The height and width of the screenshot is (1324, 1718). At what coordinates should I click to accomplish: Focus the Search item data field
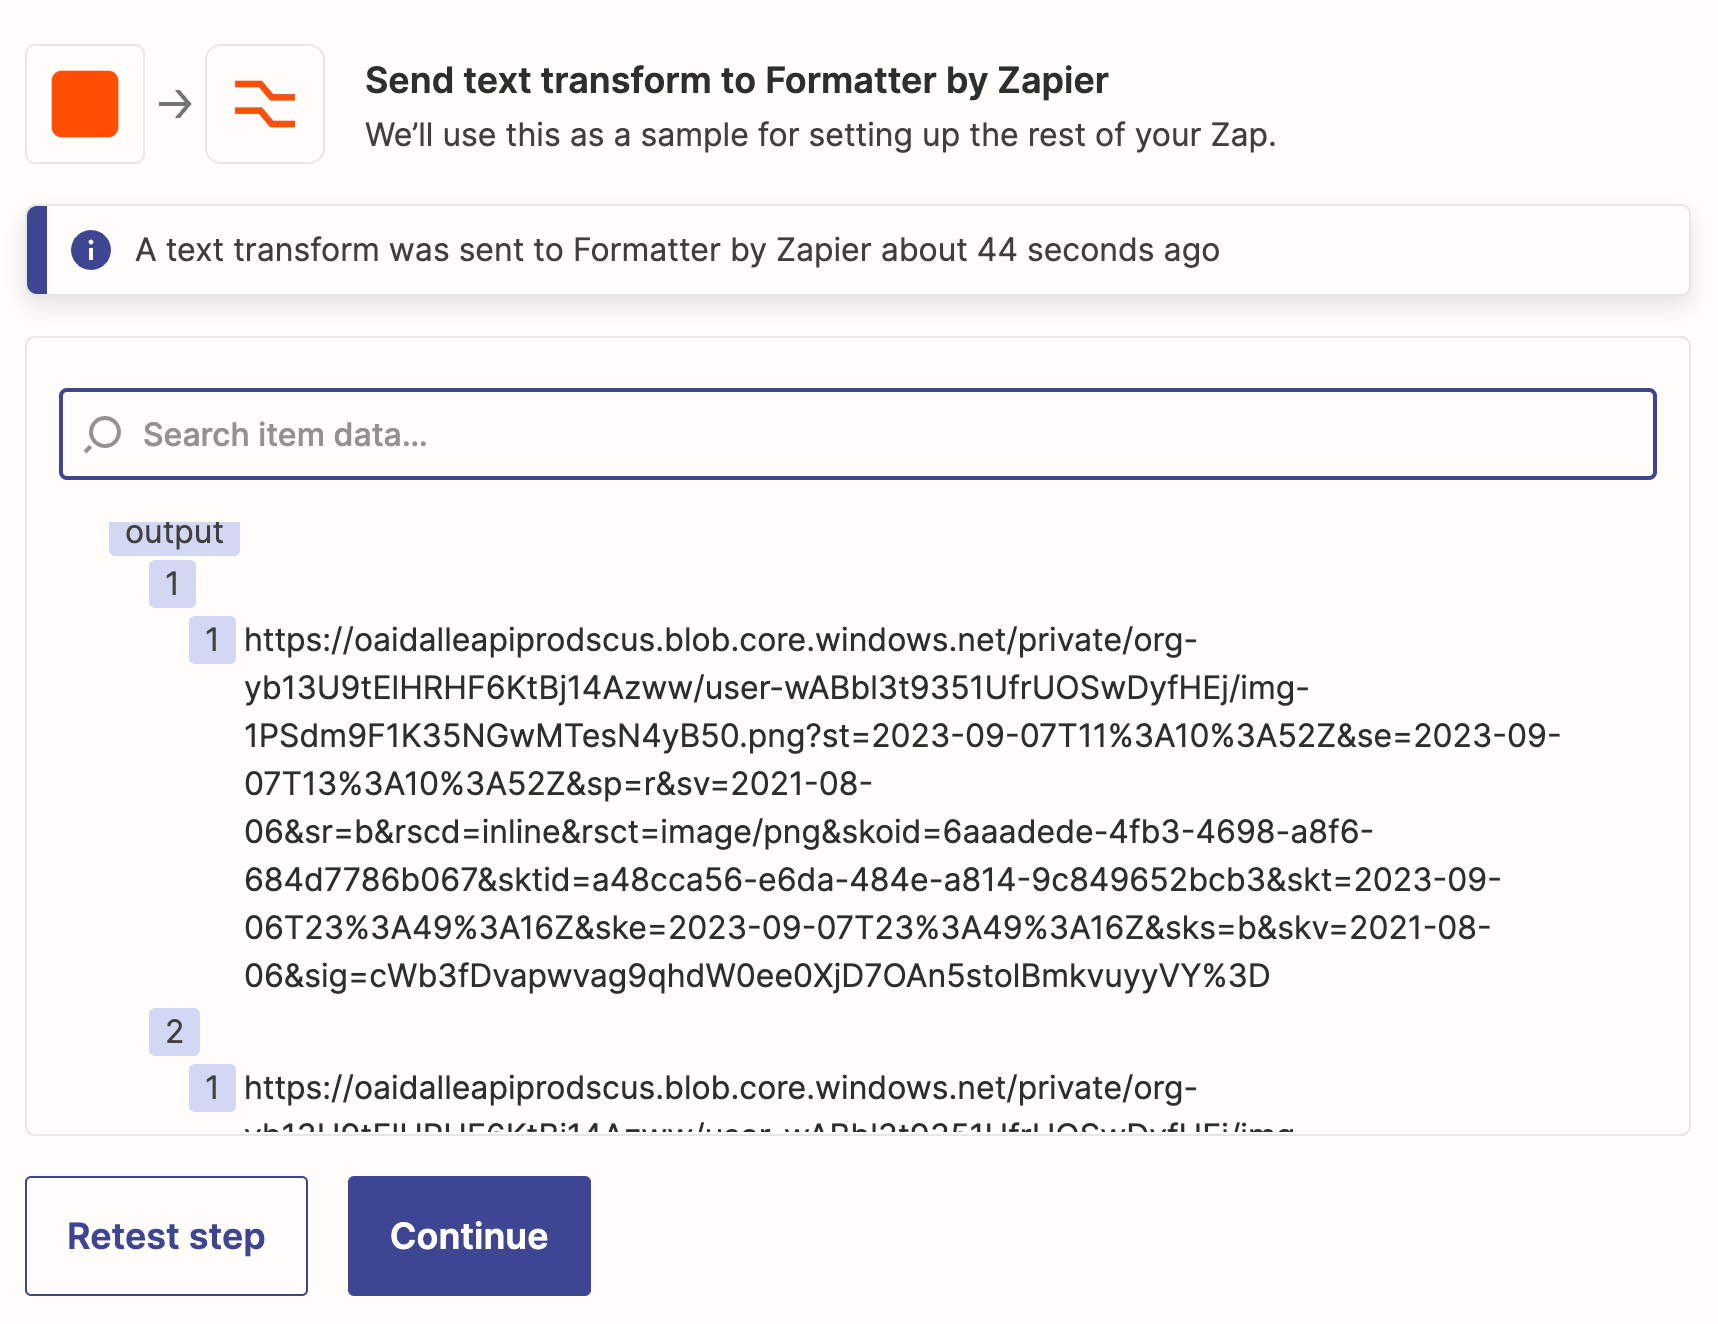(x=858, y=434)
